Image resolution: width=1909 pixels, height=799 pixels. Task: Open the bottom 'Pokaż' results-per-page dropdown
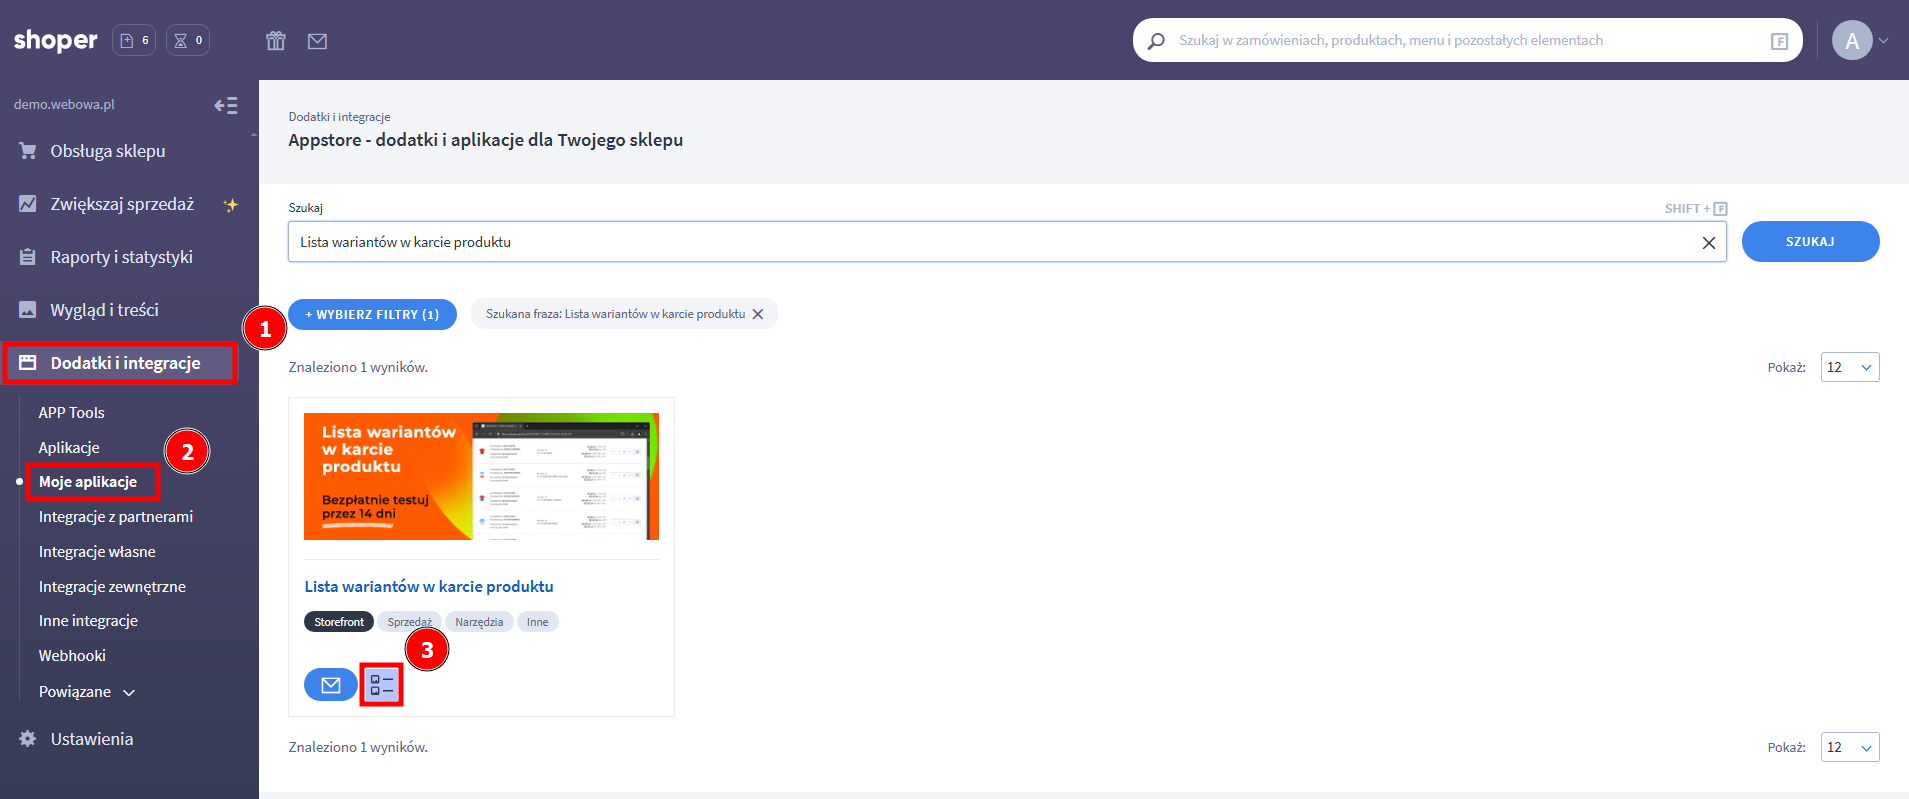[1849, 747]
